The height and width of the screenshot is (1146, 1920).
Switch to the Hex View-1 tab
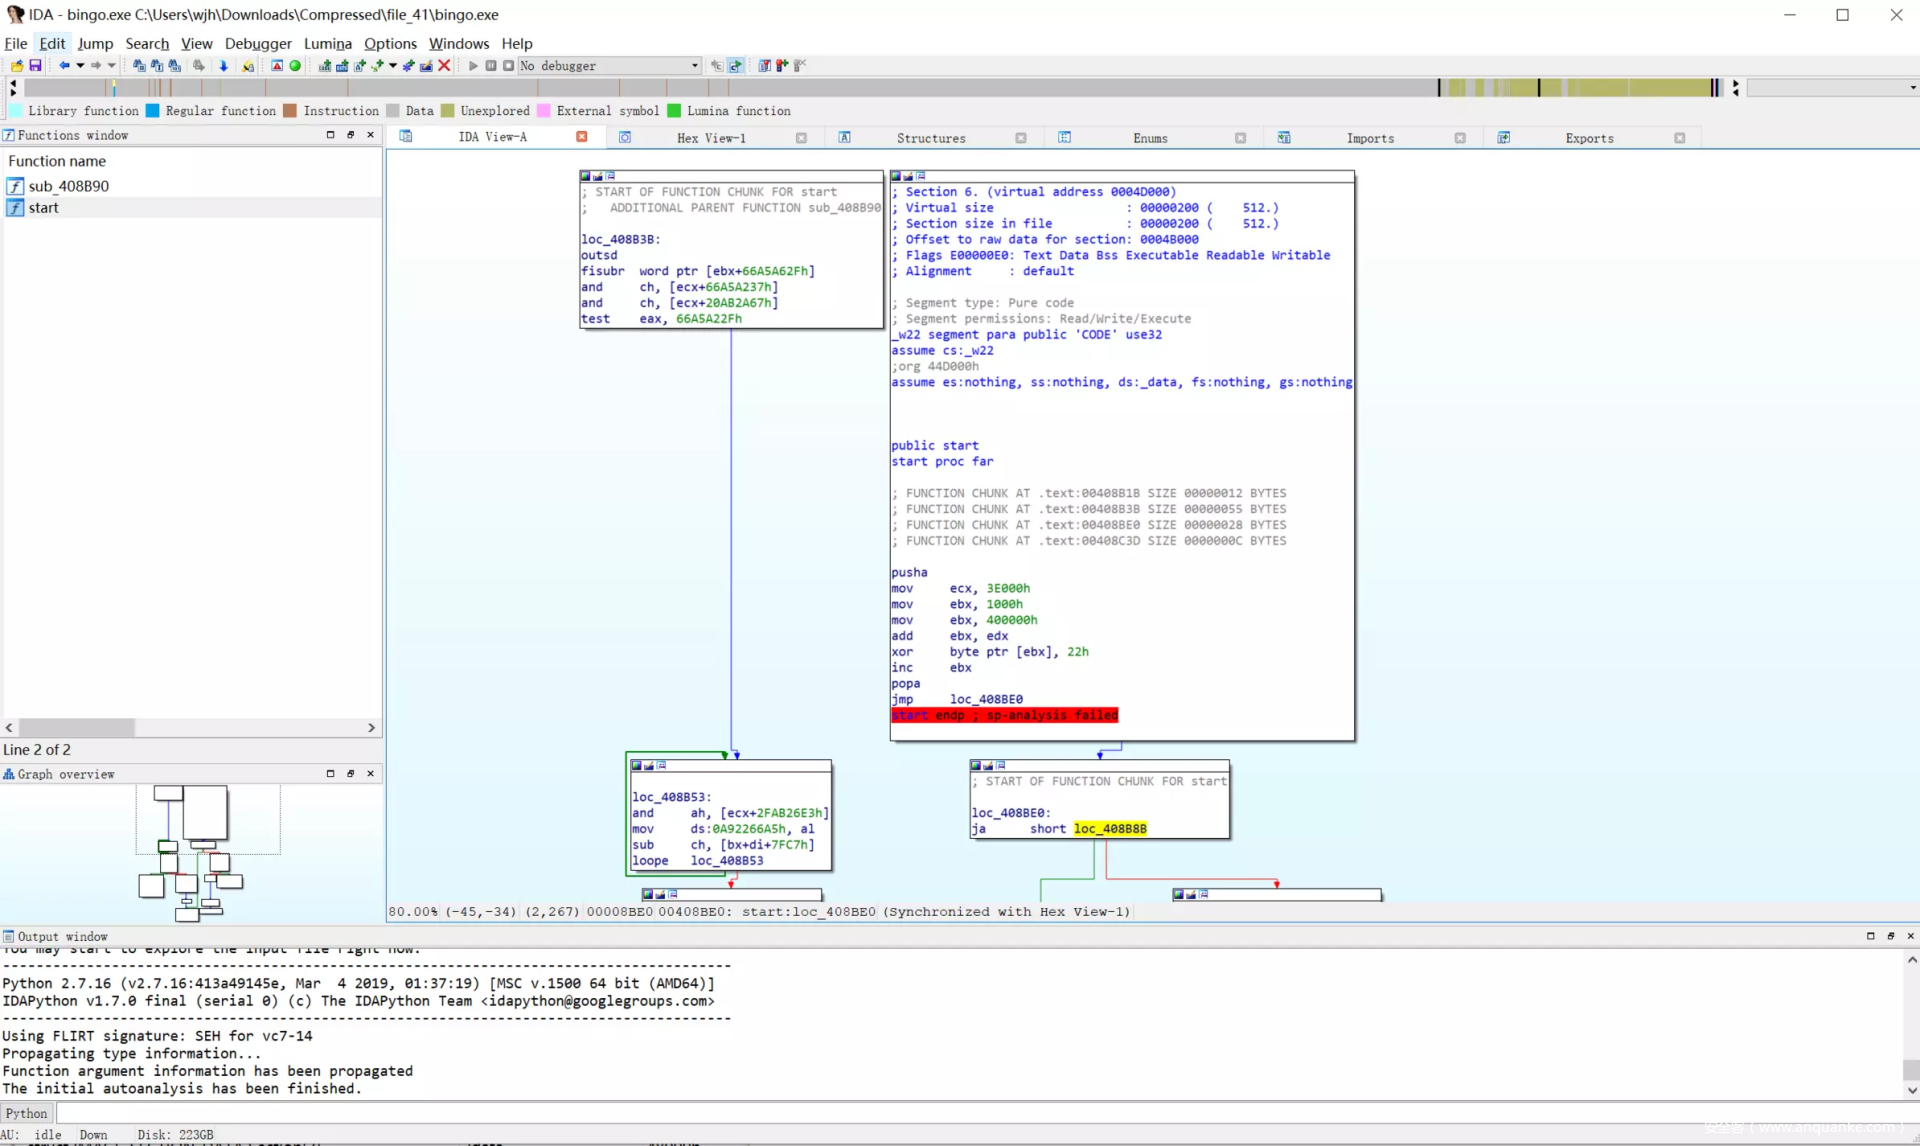(710, 138)
